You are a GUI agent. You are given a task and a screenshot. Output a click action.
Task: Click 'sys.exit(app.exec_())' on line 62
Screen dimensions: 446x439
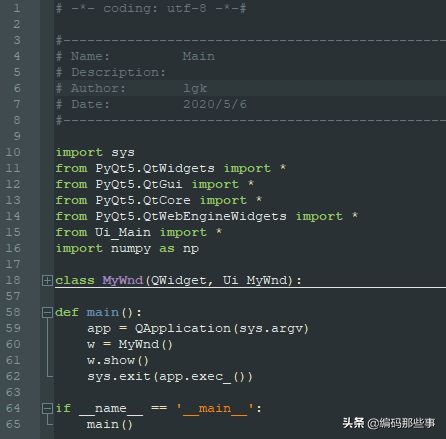170,377
